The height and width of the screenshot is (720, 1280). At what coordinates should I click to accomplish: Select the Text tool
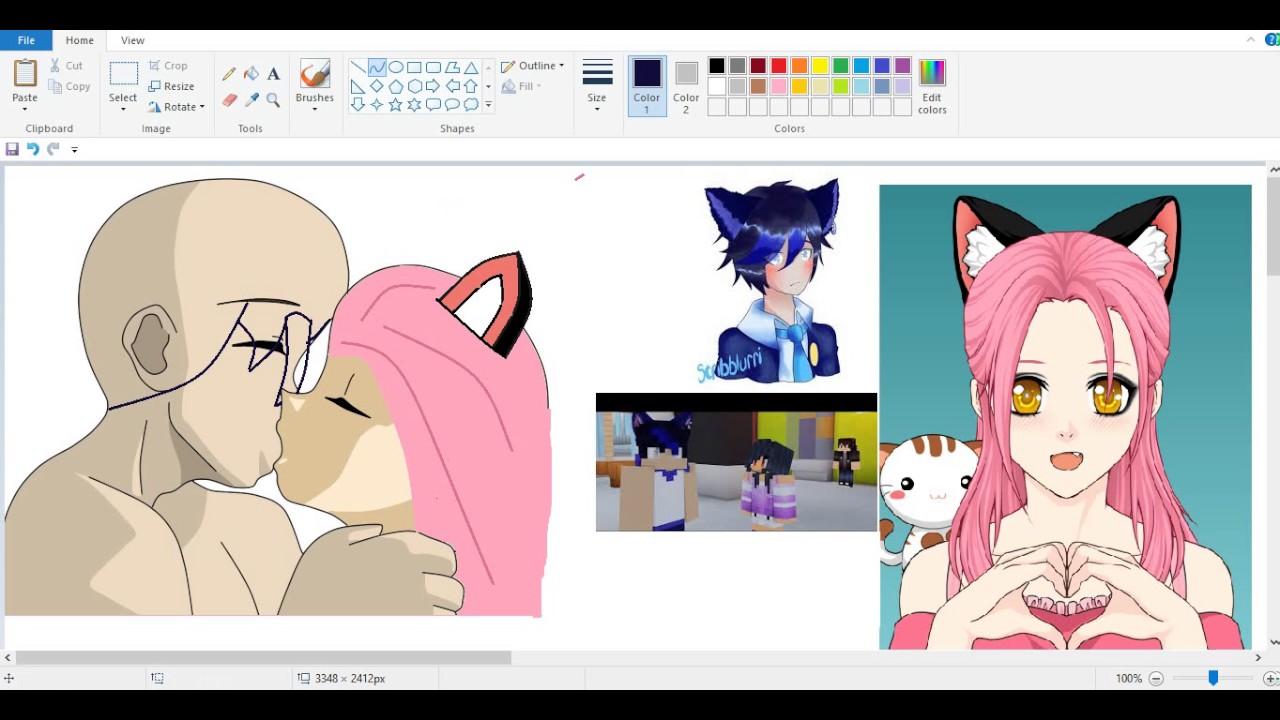[x=273, y=74]
